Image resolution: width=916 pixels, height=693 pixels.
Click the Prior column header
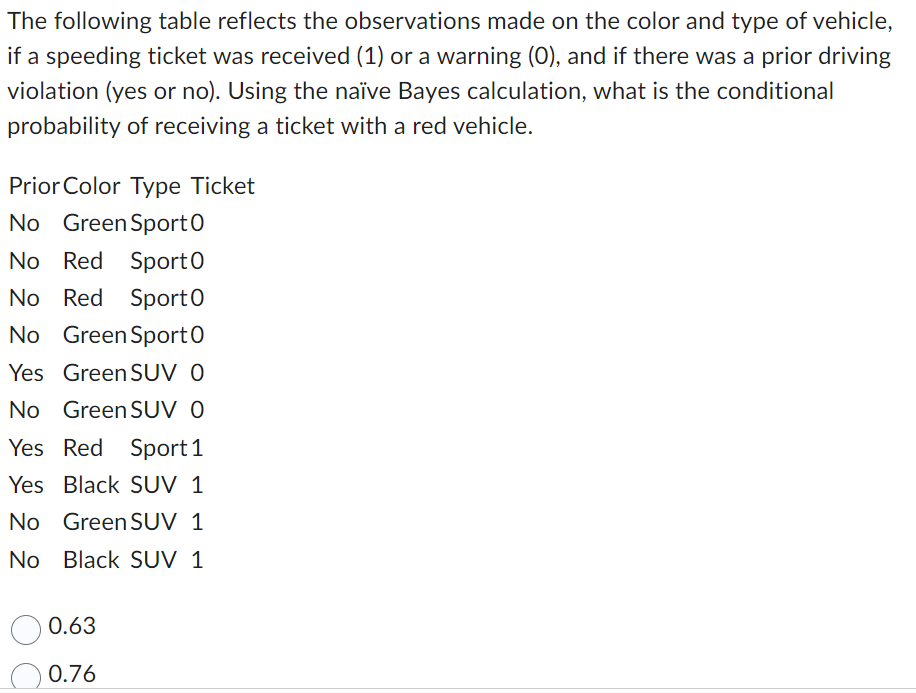[x=33, y=185]
